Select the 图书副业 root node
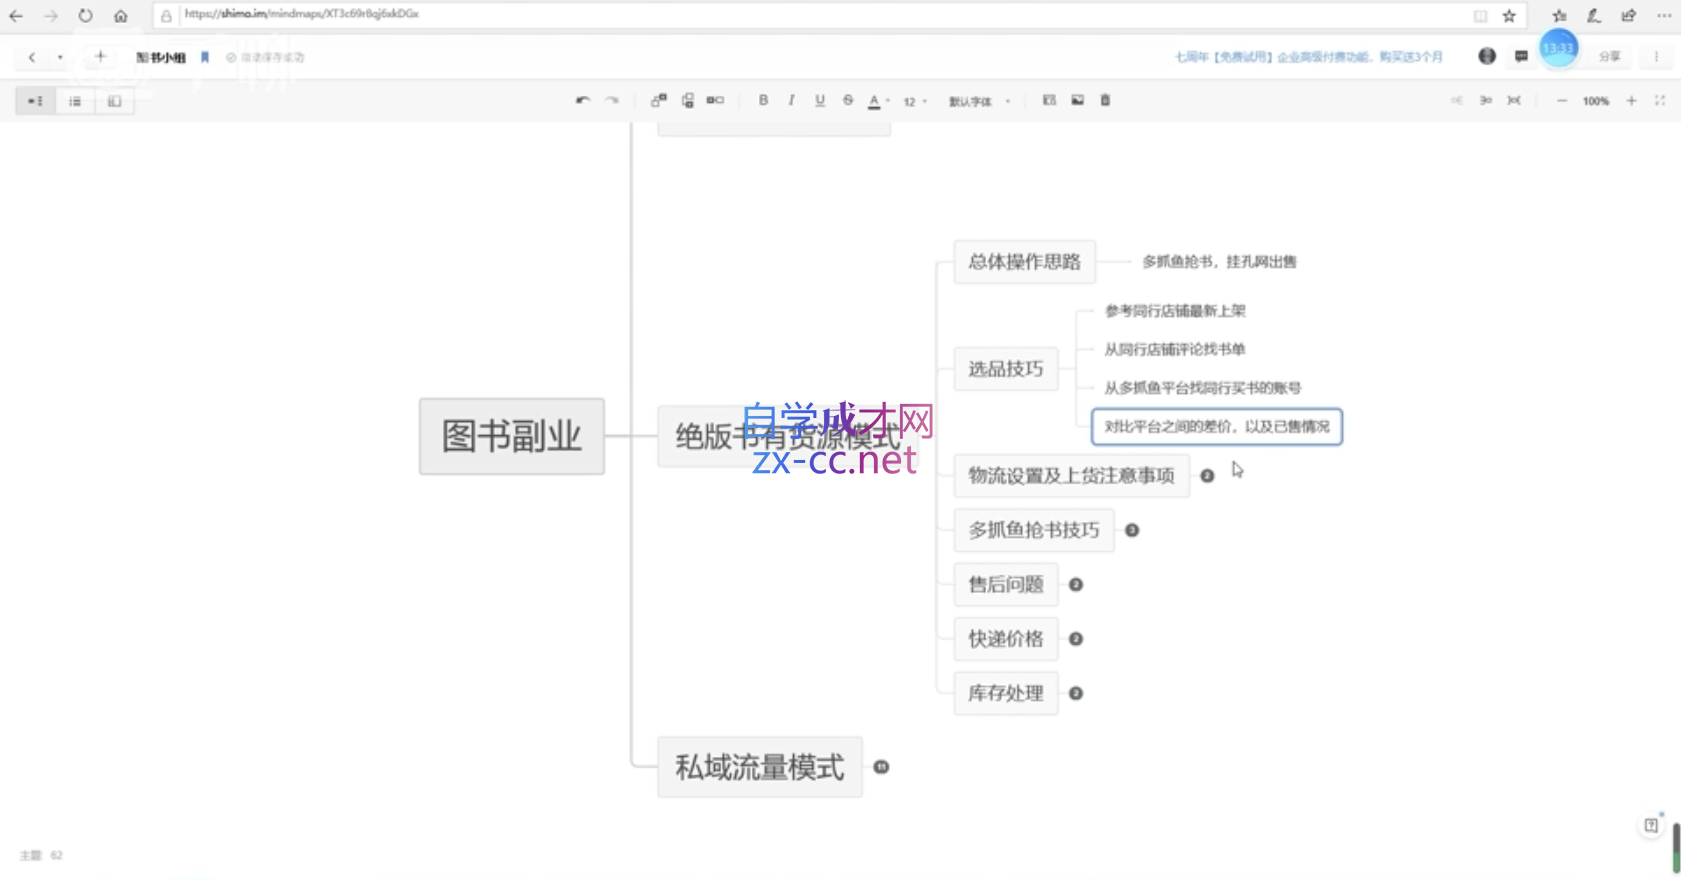The image size is (1681, 880). (512, 436)
